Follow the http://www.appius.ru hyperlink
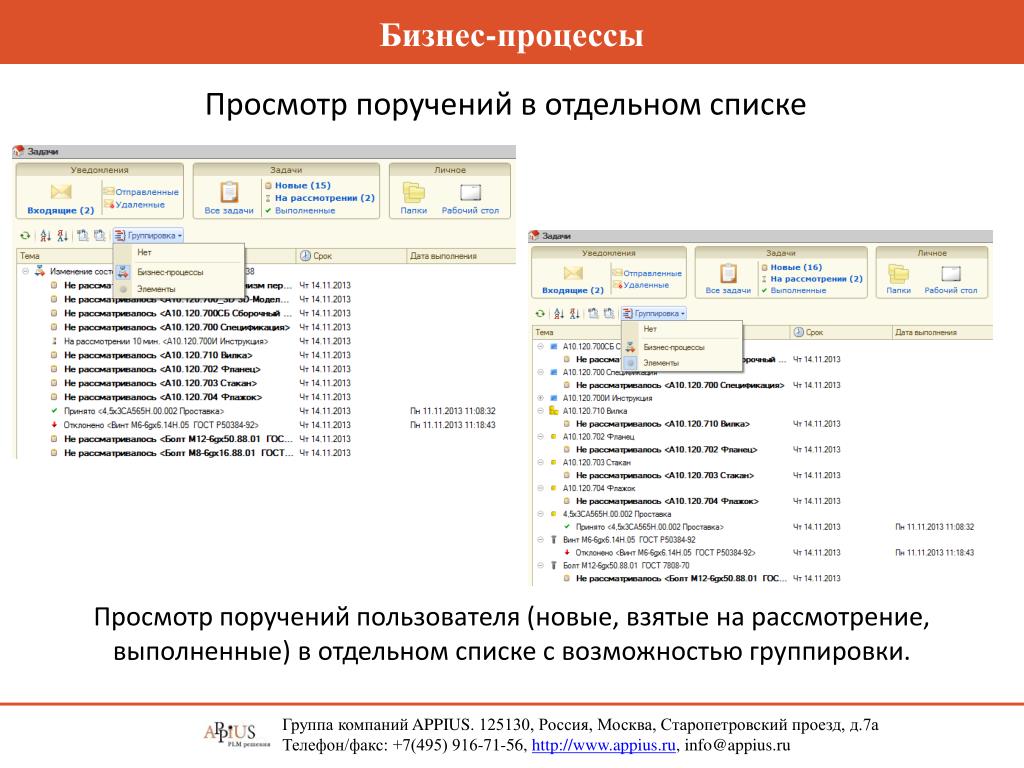Image resolution: width=1024 pixels, height=768 pixels. pos(603,745)
